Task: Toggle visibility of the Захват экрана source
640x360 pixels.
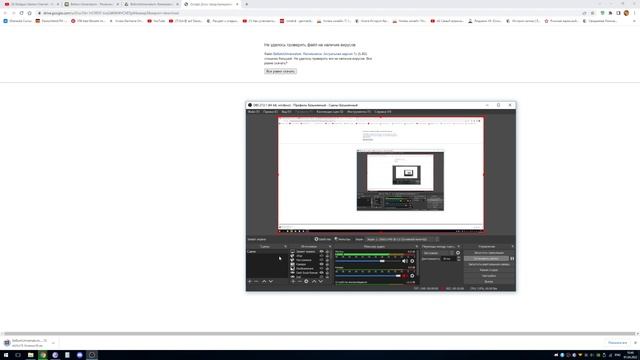Action: tap(321, 251)
